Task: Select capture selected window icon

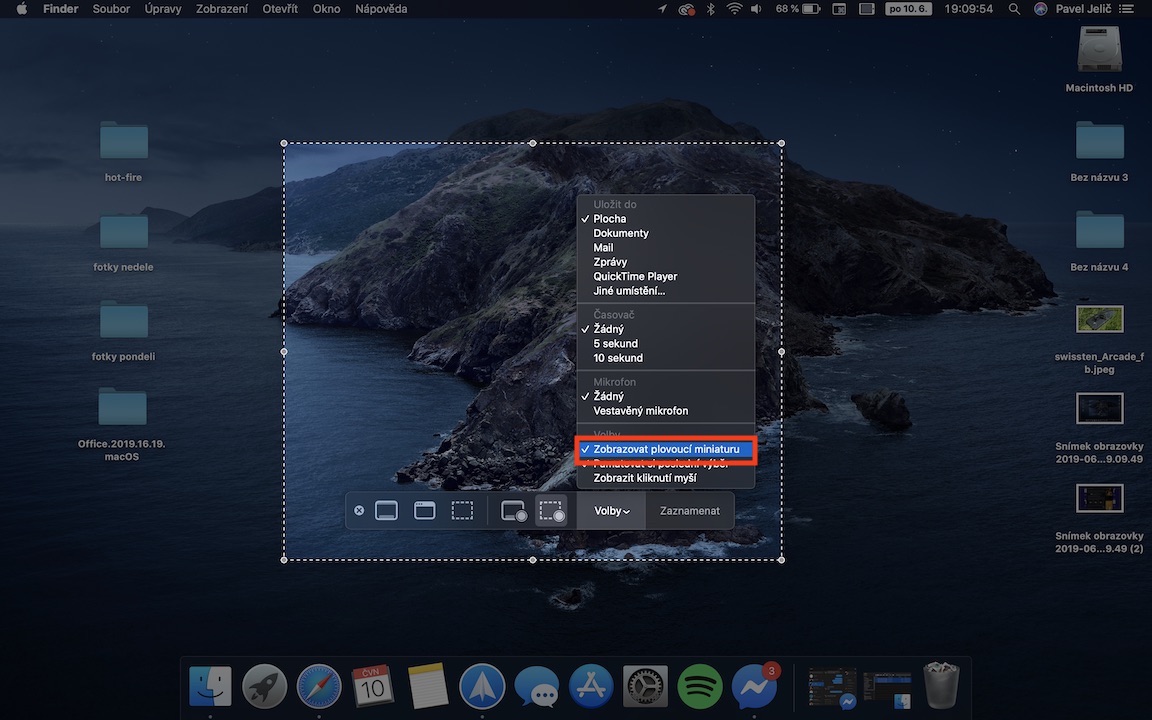Action: pyautogui.click(x=425, y=511)
